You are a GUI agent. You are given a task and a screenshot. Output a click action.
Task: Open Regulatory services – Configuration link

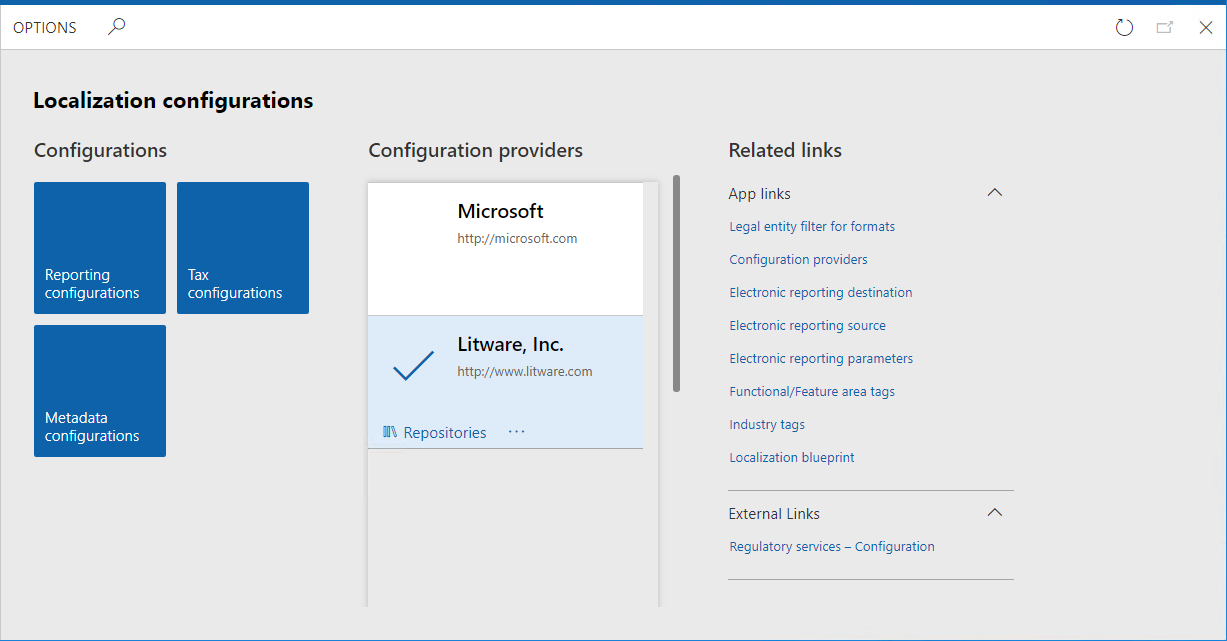[x=832, y=547]
